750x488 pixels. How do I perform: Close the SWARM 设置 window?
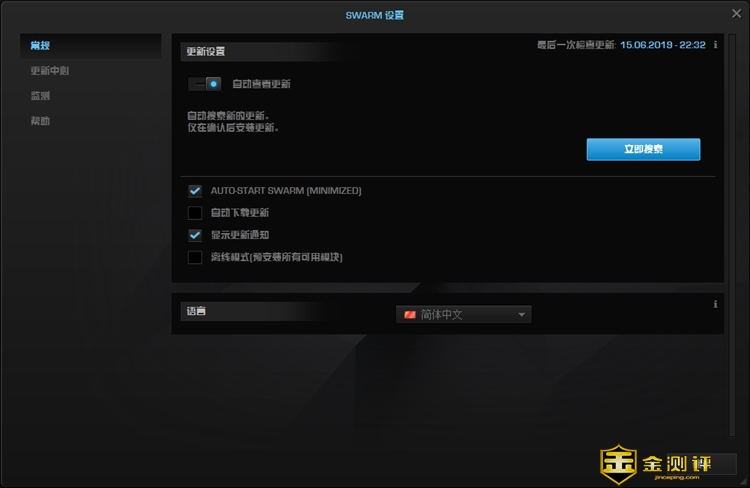[x=735, y=13]
